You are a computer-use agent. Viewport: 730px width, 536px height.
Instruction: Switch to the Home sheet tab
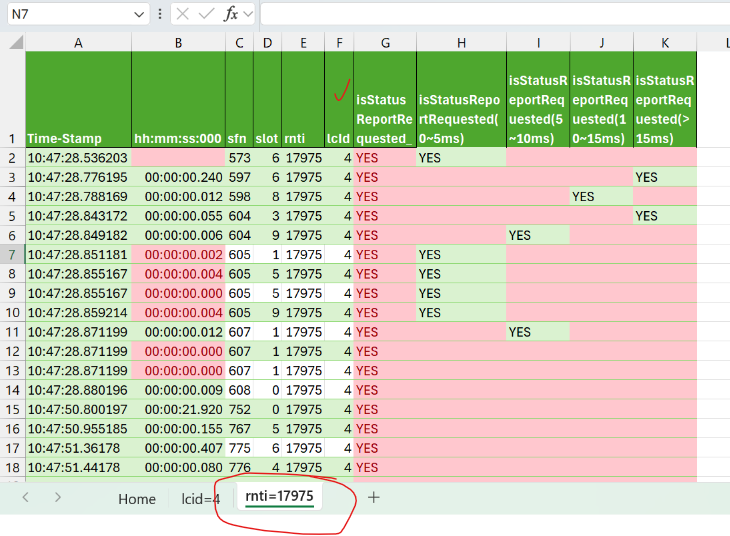click(137, 498)
